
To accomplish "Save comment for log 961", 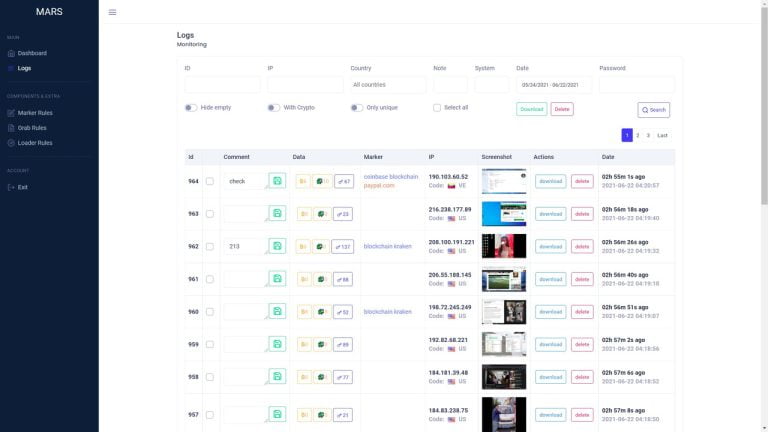I will click(277, 279).
